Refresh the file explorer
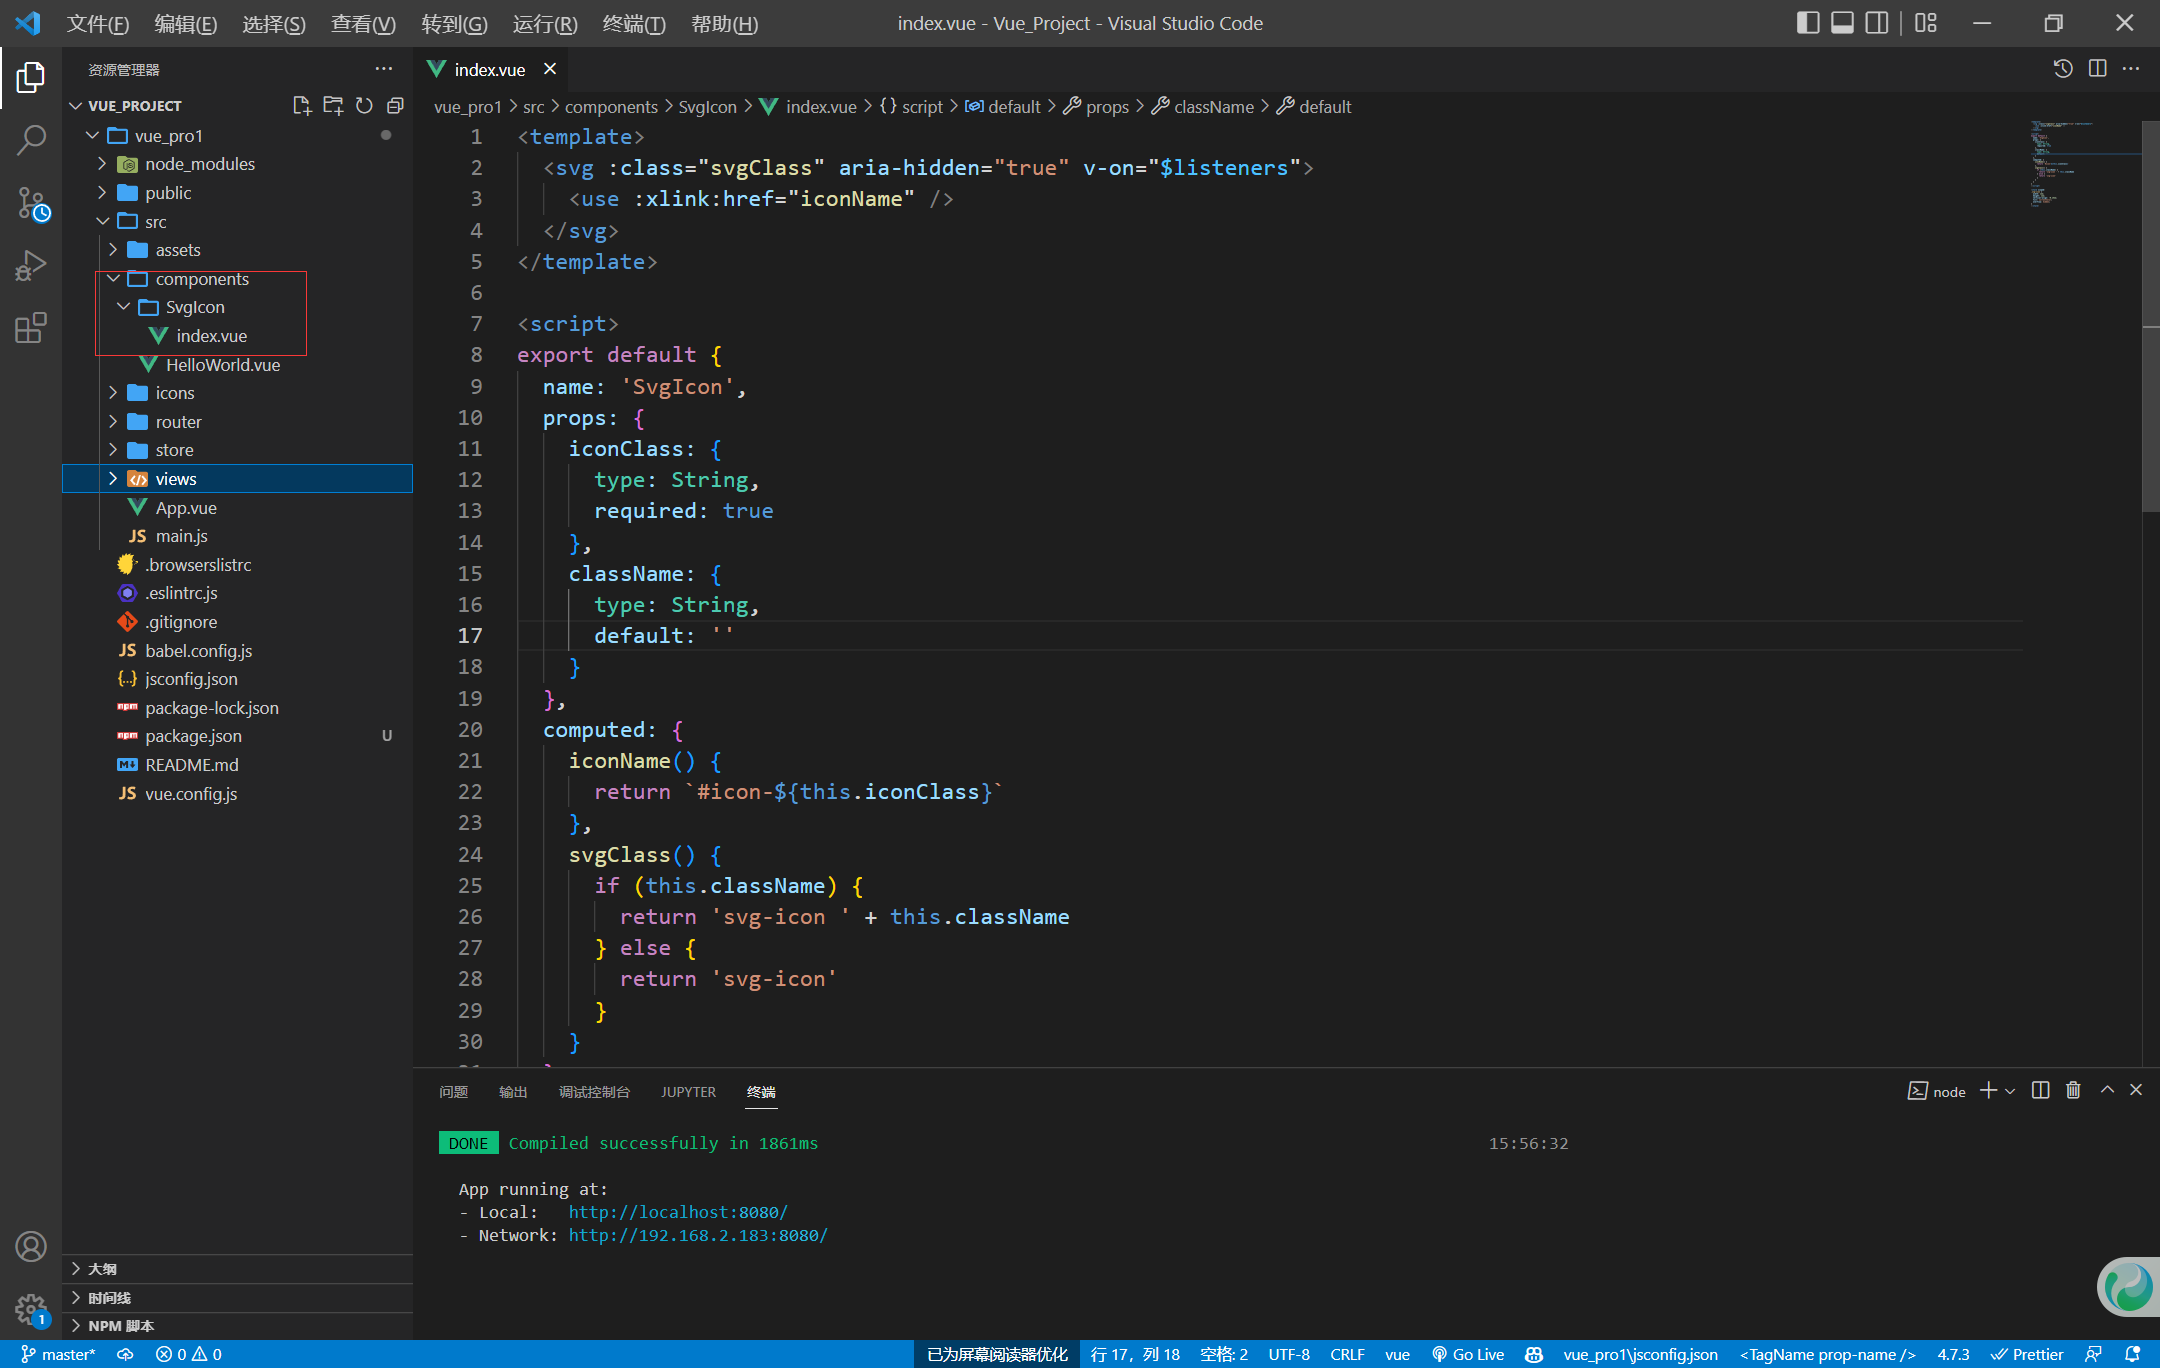The image size is (2160, 1368). pyautogui.click(x=364, y=105)
